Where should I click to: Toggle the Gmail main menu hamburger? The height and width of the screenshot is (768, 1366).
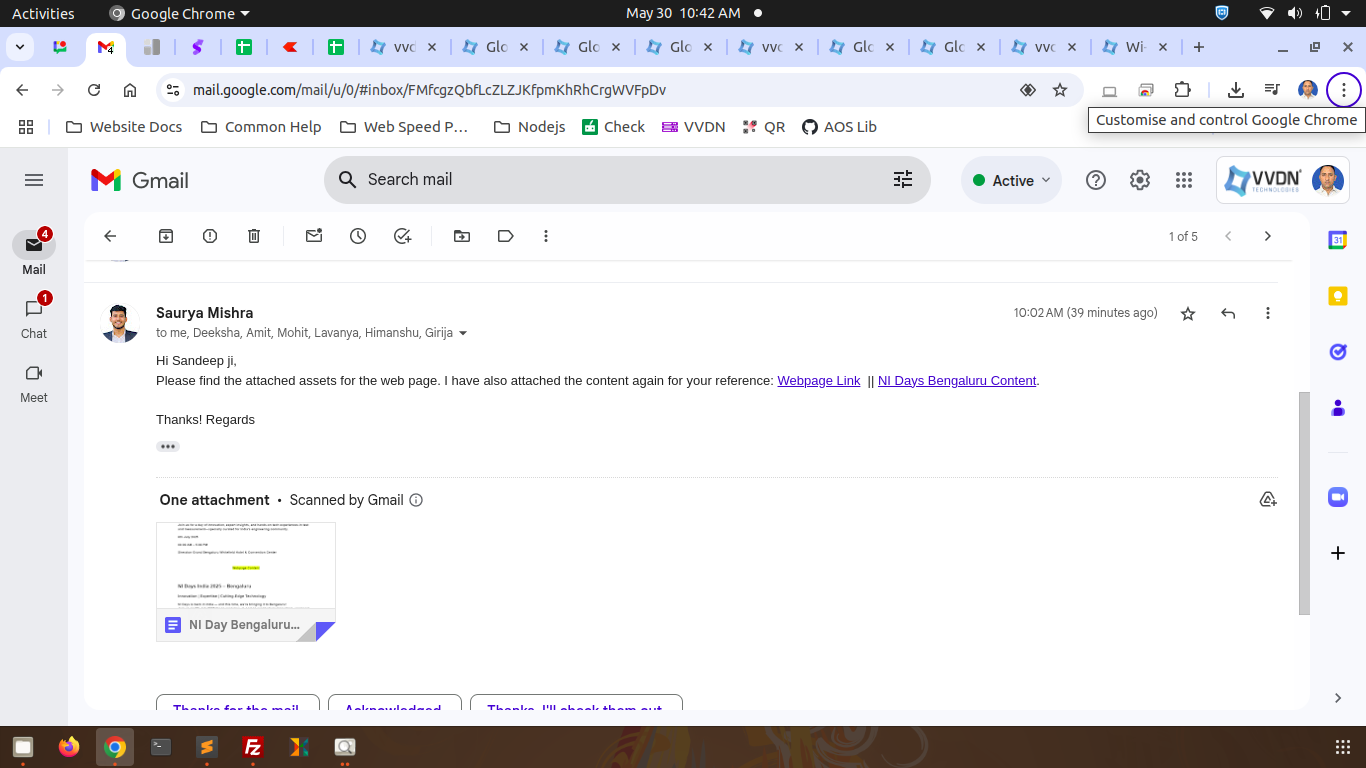tap(34, 180)
